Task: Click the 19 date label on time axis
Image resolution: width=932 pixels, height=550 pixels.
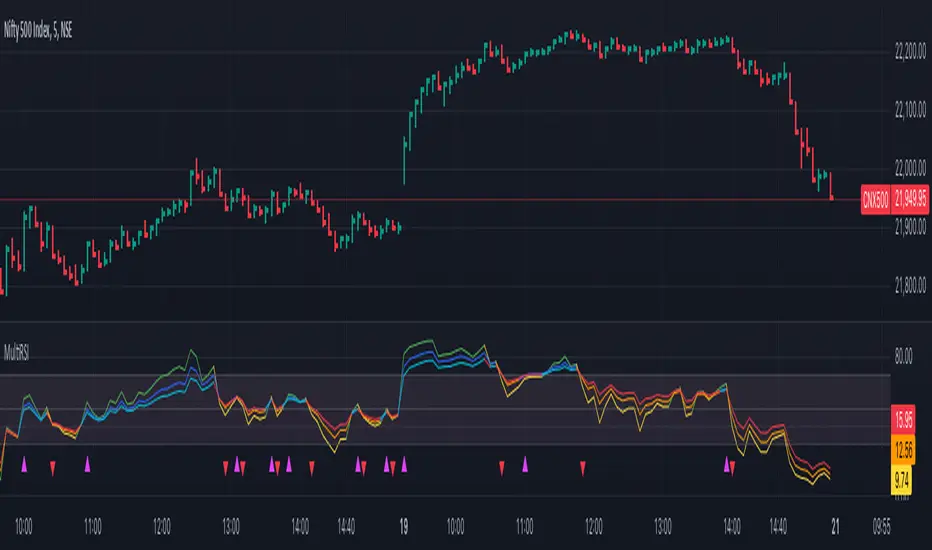Action: point(404,526)
